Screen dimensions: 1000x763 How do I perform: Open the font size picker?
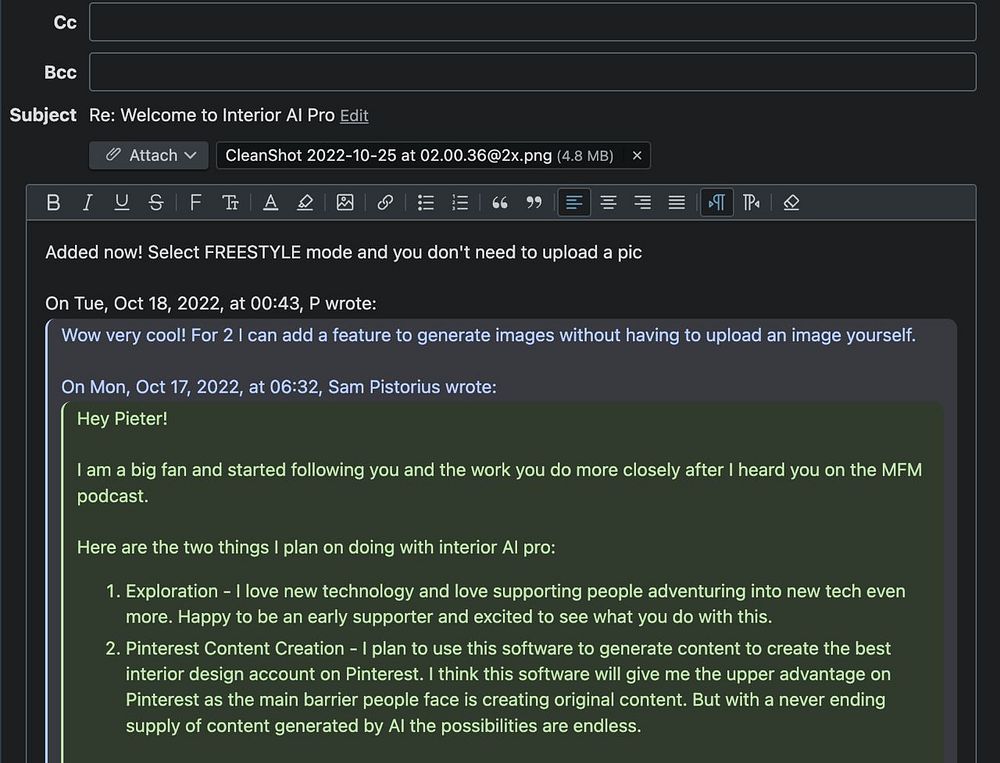tap(230, 203)
